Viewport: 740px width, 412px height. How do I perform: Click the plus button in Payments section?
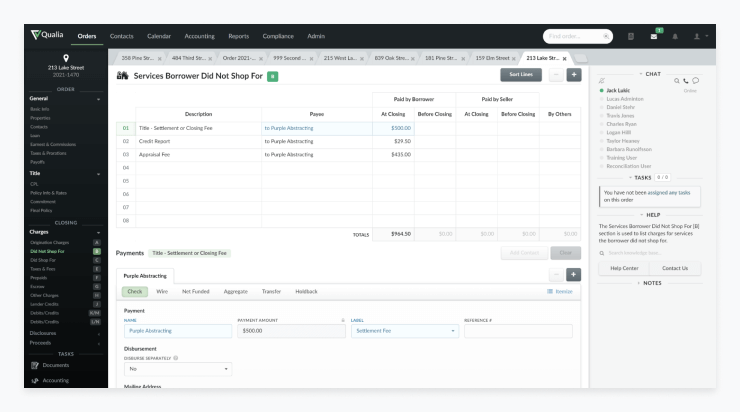tap(573, 275)
